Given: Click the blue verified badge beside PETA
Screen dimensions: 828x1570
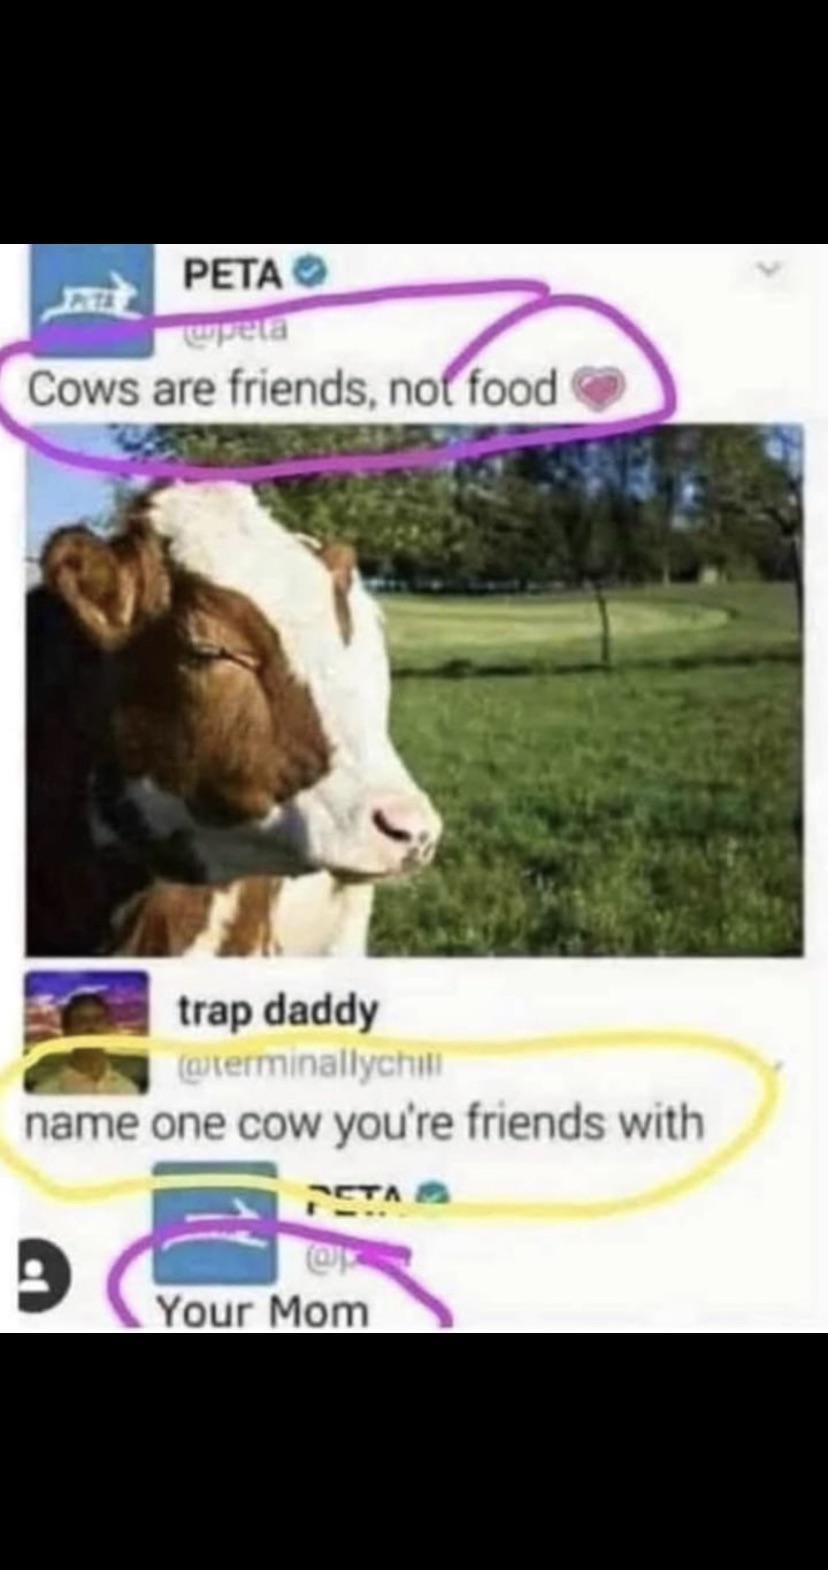Looking at the screenshot, I should tap(313, 272).
